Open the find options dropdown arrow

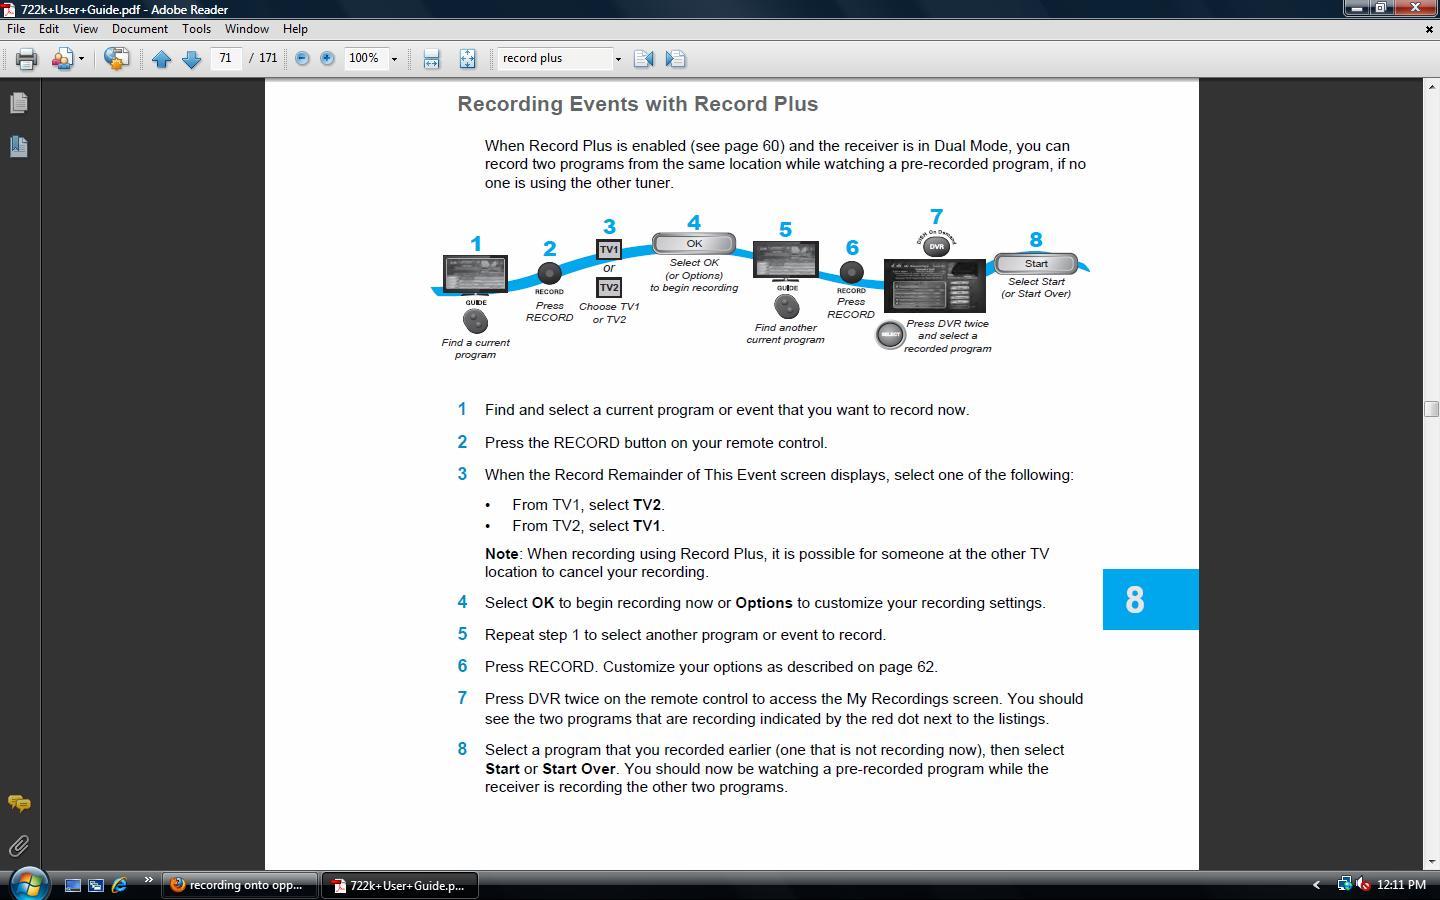[x=618, y=59]
